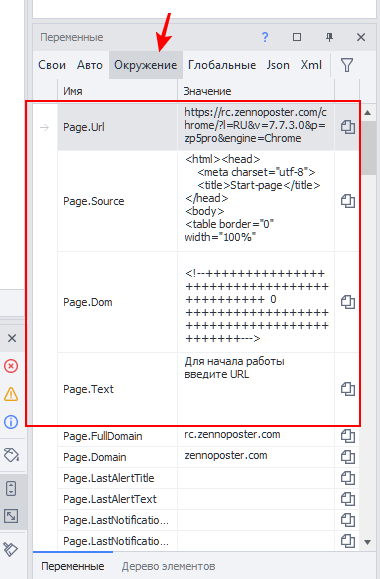This screenshot has height=579, width=380.
Task: Copy the Page.Text value
Action: coord(348,389)
